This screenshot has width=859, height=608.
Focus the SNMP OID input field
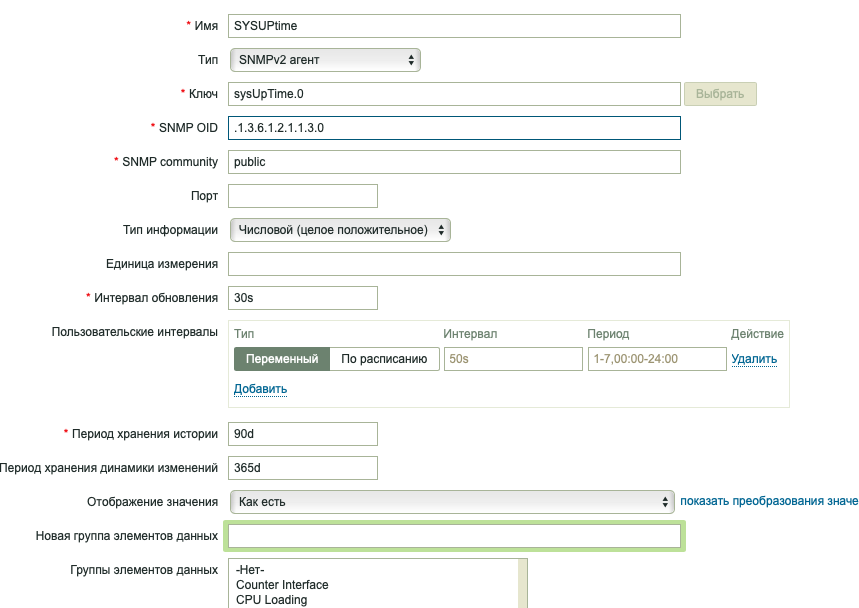[x=454, y=128]
